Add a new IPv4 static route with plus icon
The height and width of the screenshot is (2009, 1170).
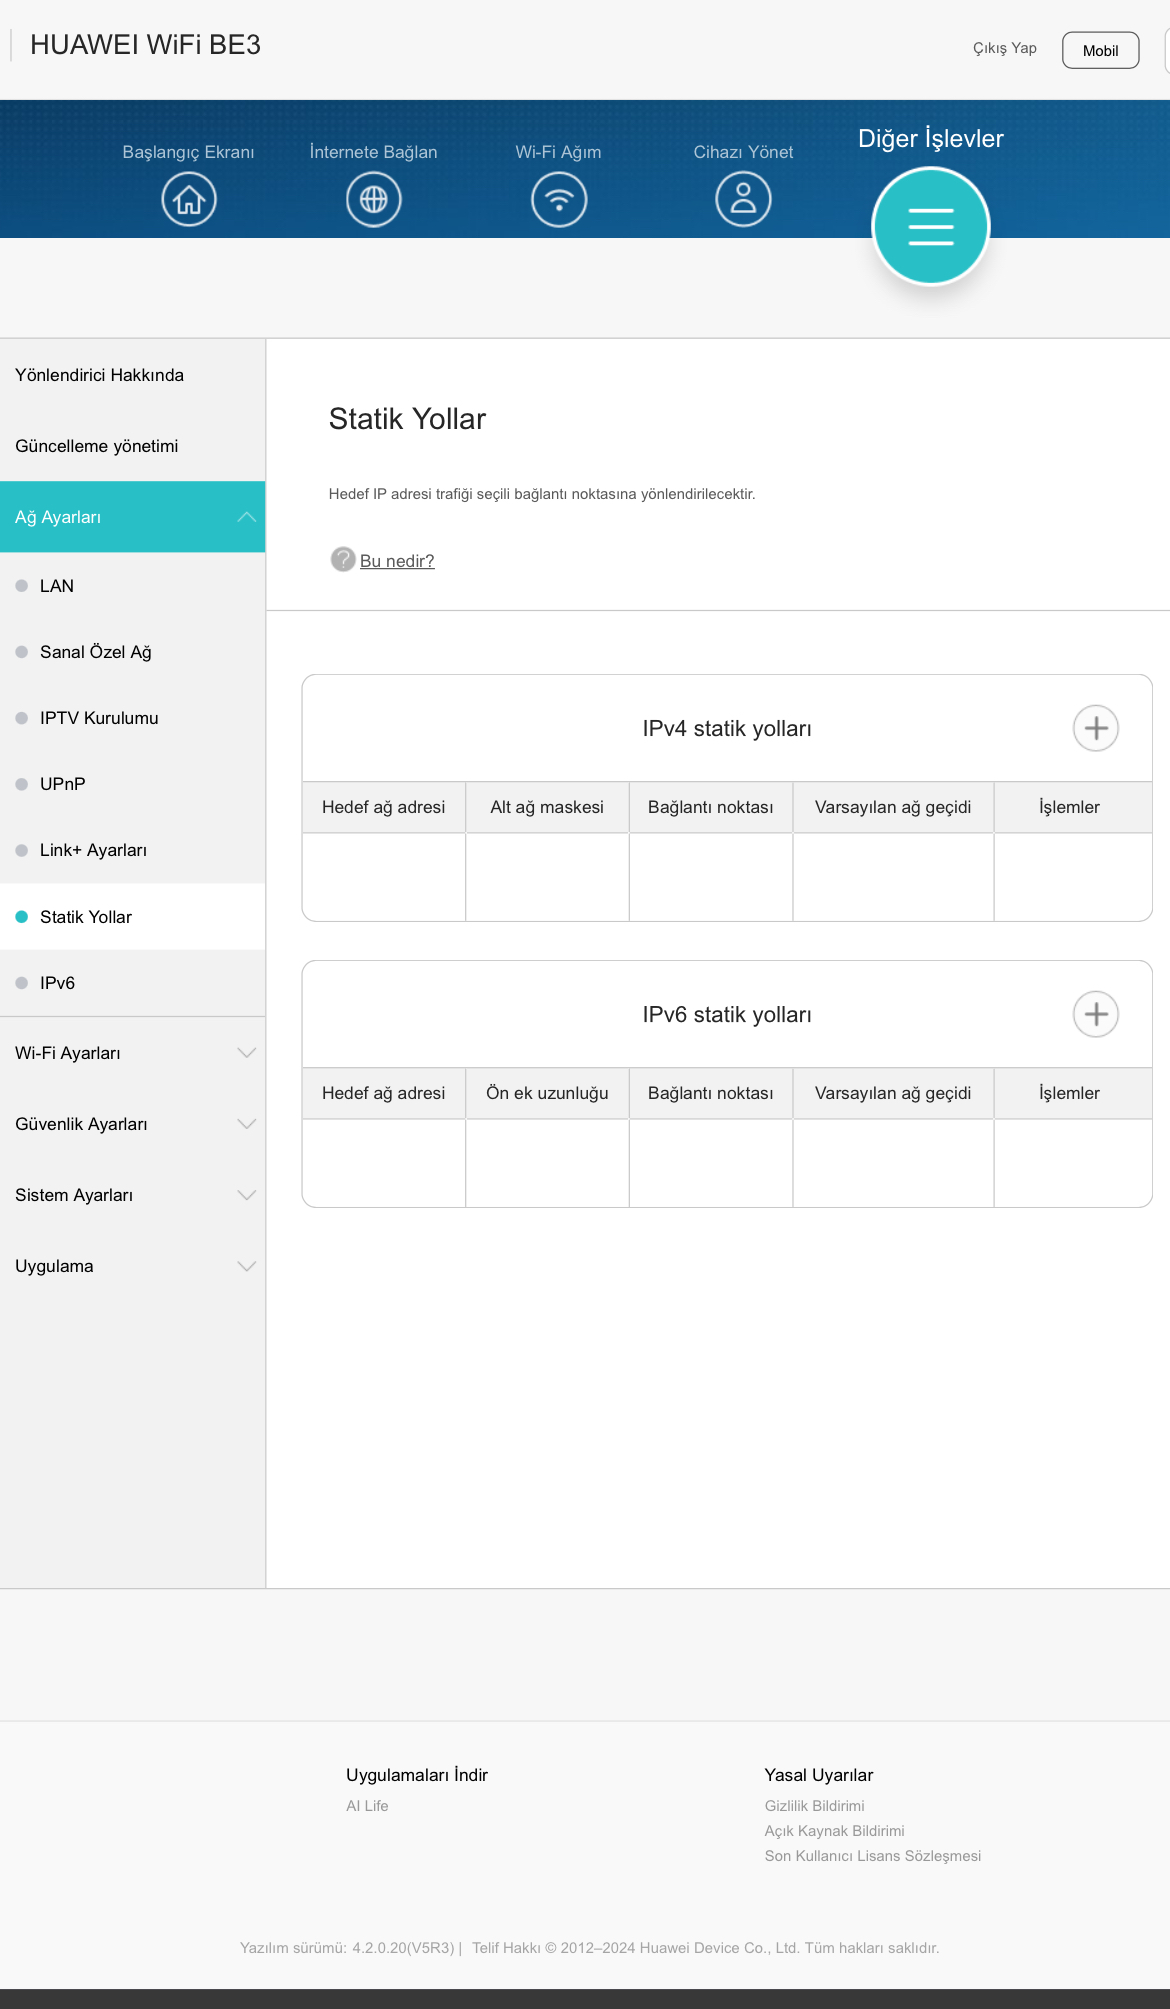point(1096,728)
